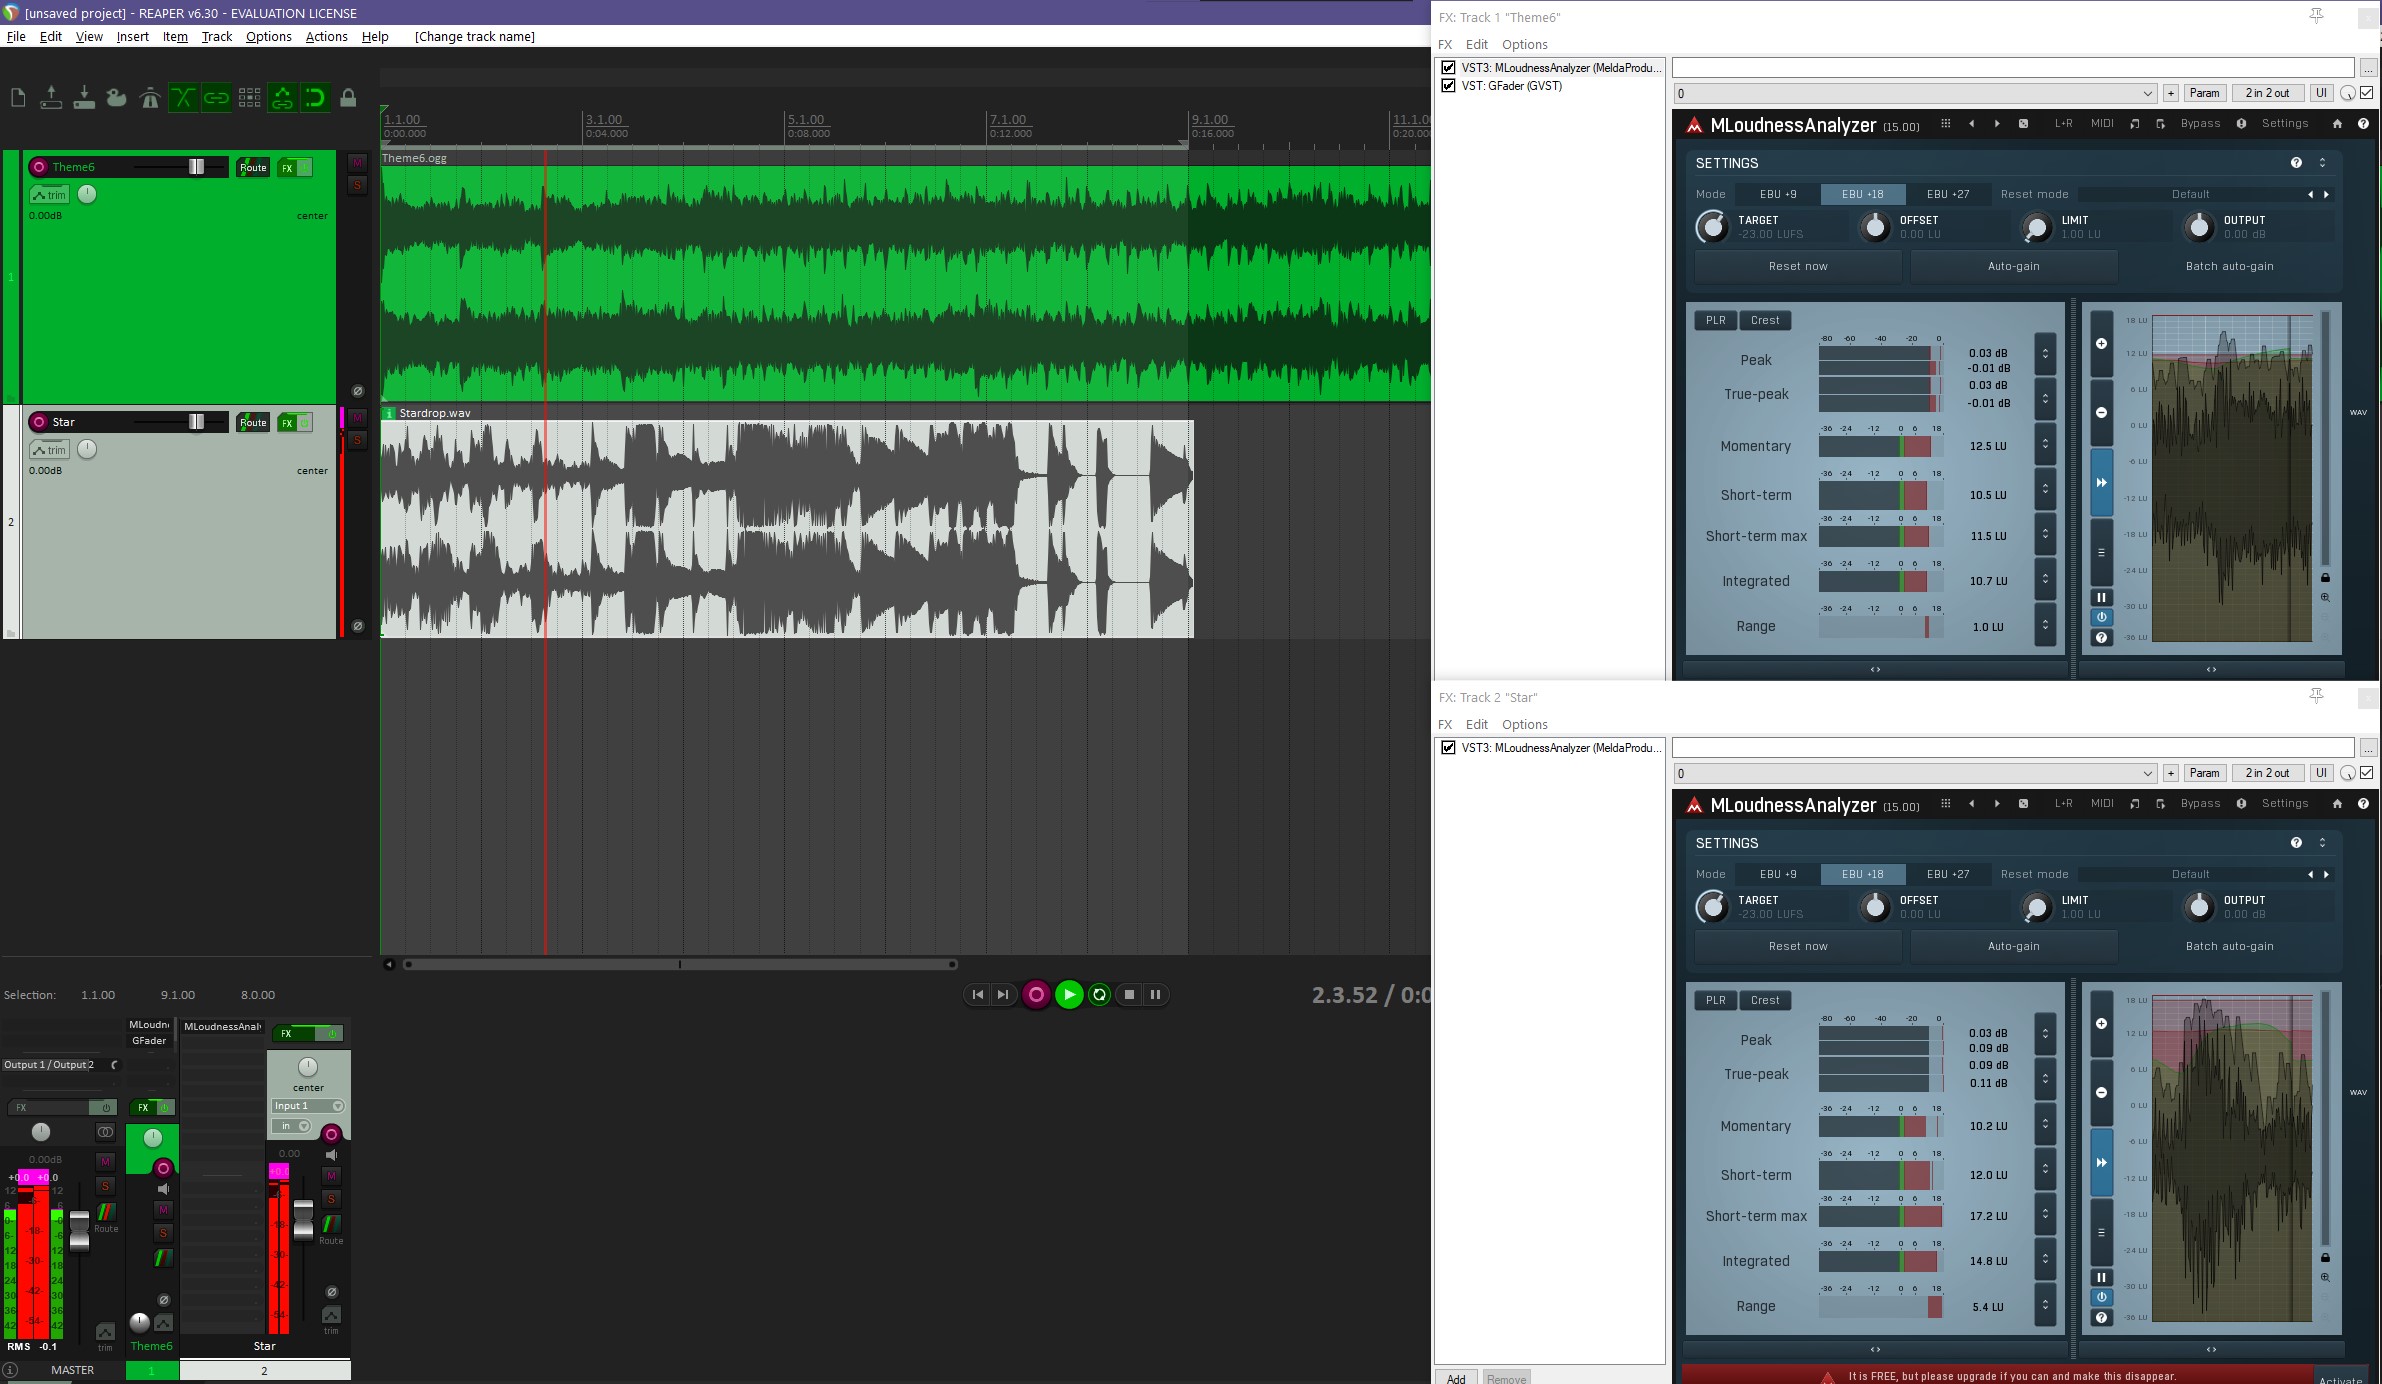Click the Add button in the FX list

point(1456,1378)
